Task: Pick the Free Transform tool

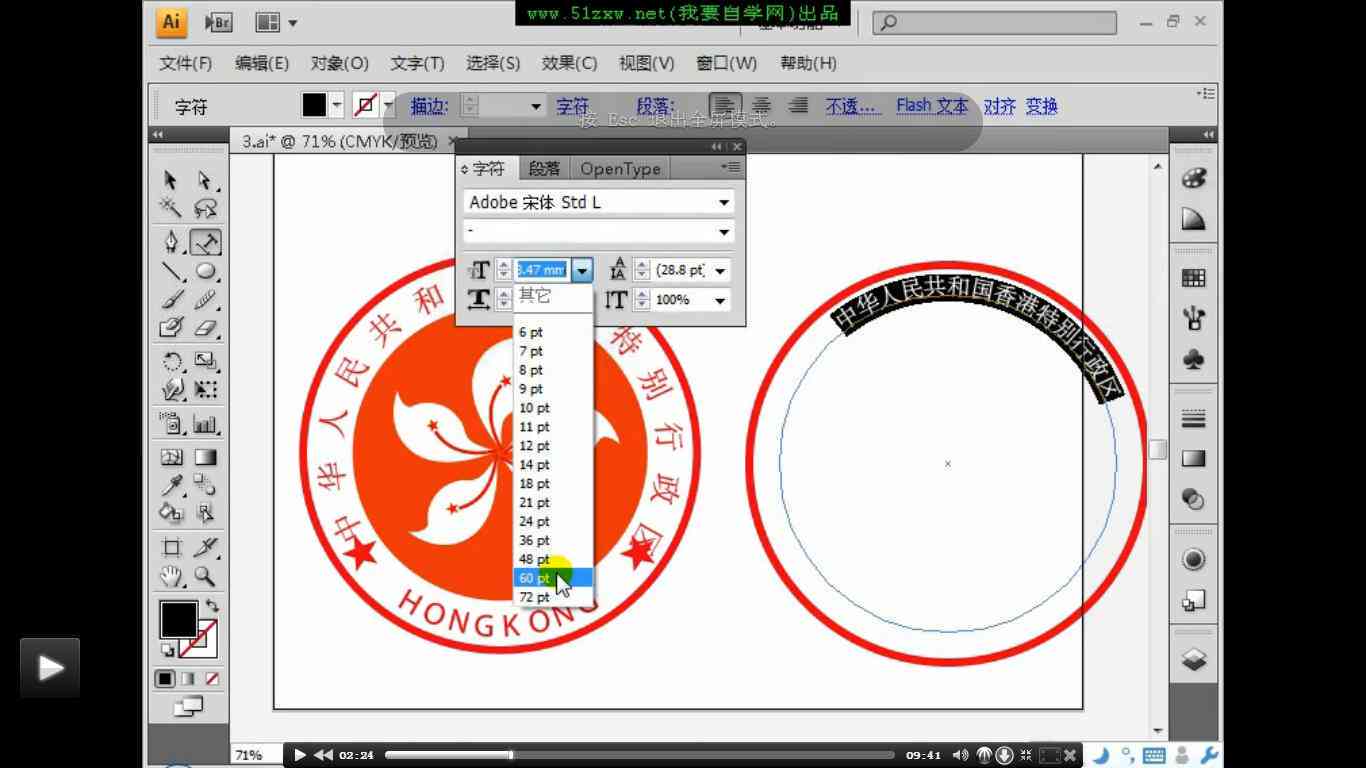Action: pos(205,389)
